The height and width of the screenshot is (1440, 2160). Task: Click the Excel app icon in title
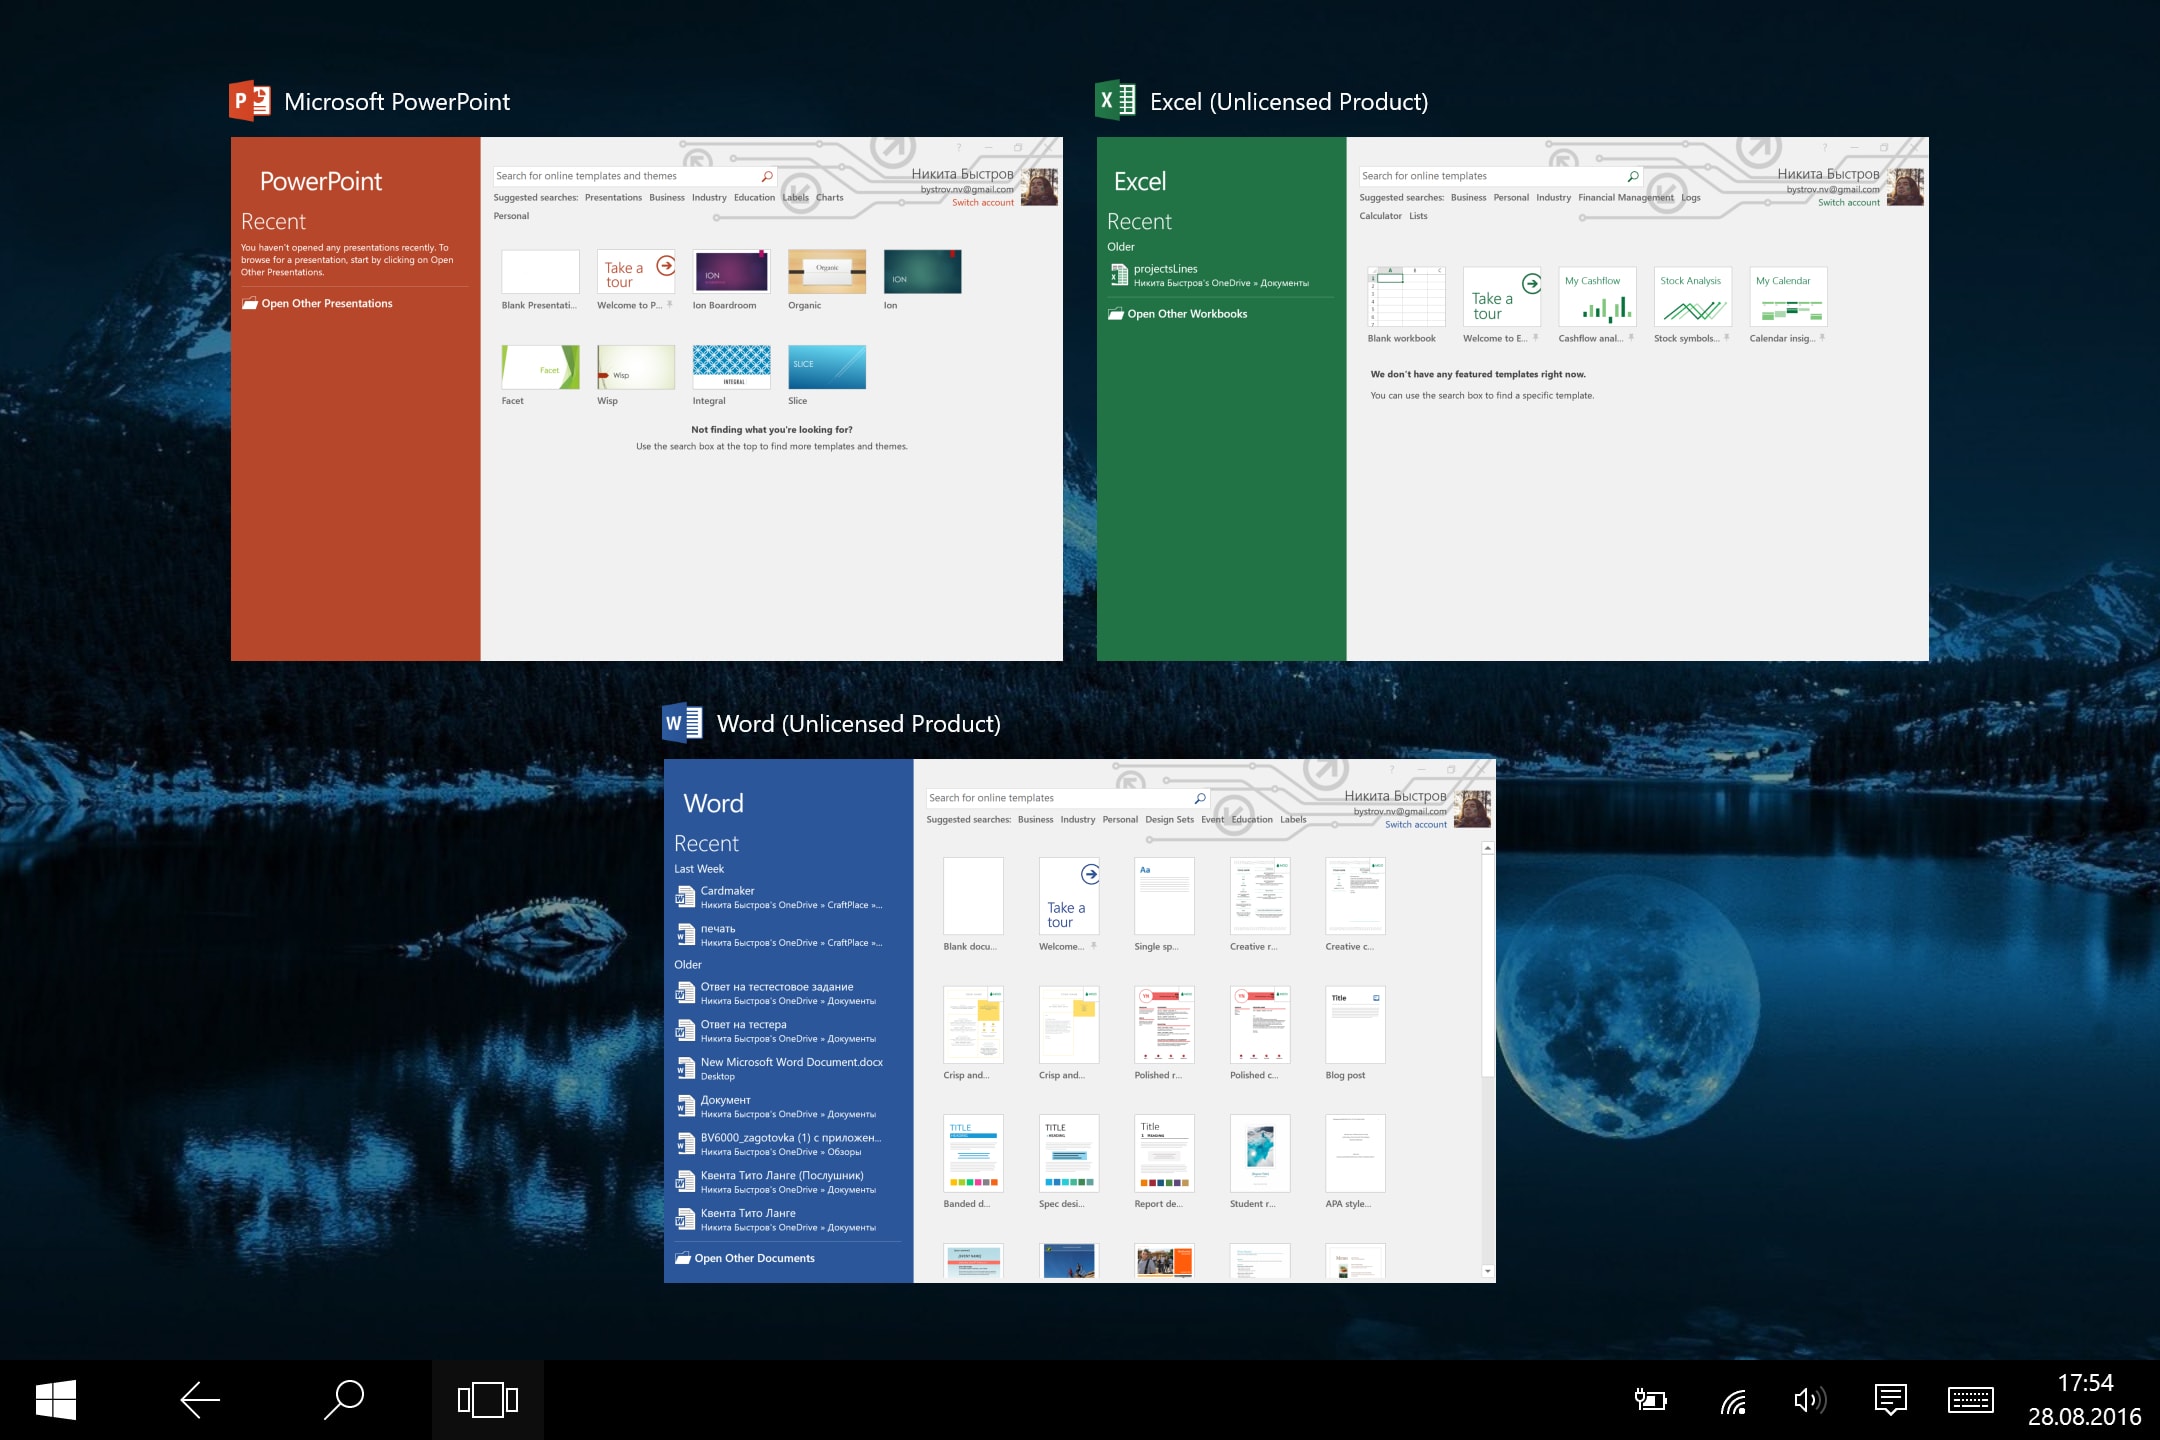(x=1116, y=101)
